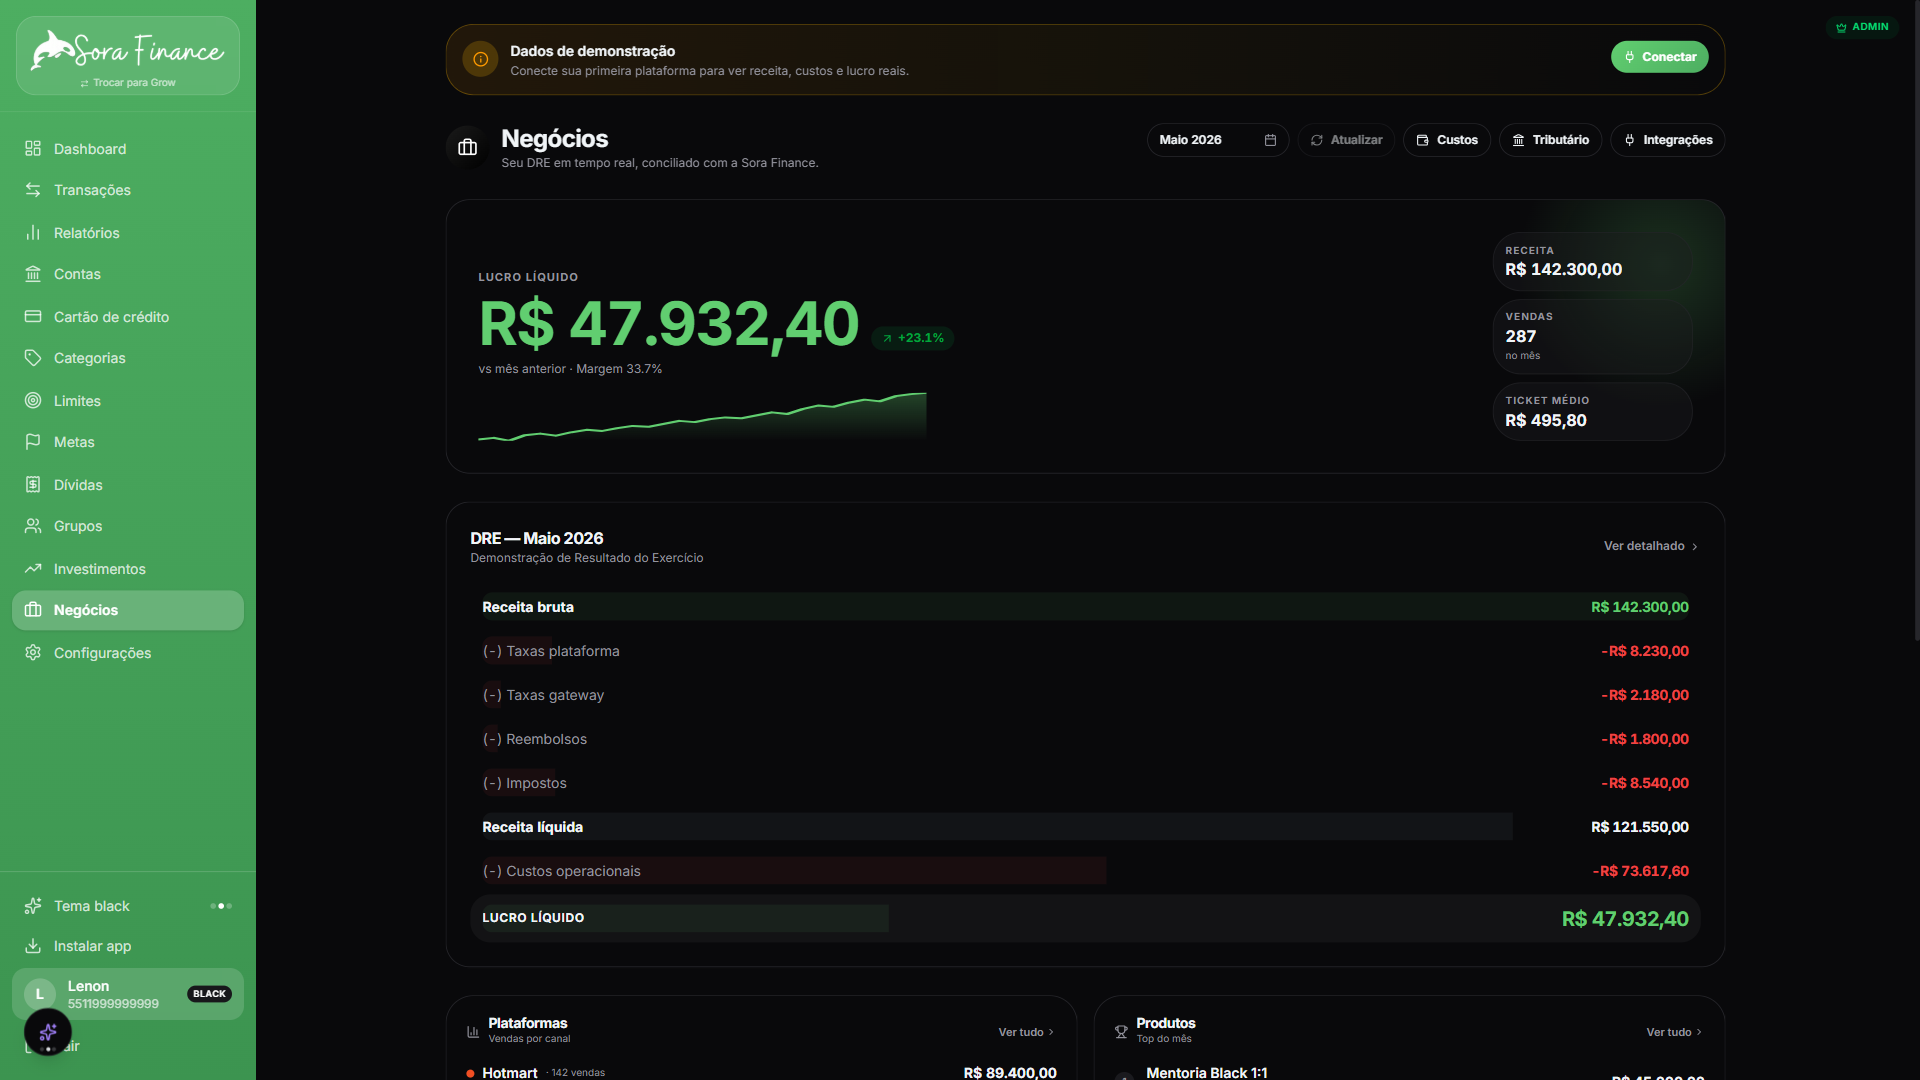This screenshot has height=1080, width=1920.
Task: Click the Lenon user profile card
Action: (x=128, y=994)
